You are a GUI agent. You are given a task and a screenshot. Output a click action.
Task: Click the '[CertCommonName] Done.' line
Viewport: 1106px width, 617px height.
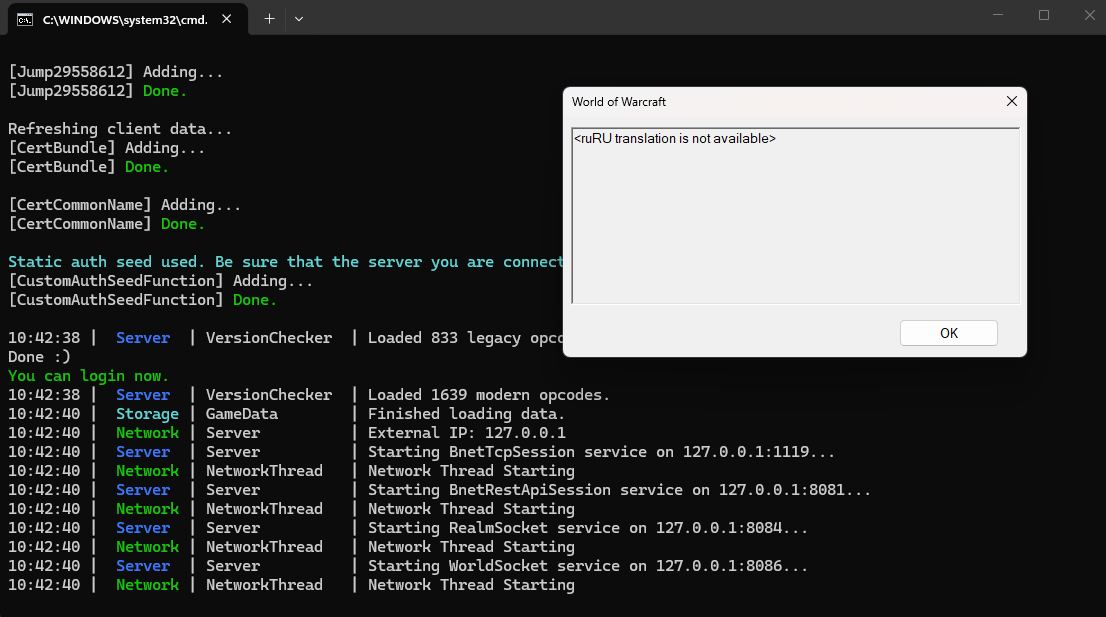107,224
